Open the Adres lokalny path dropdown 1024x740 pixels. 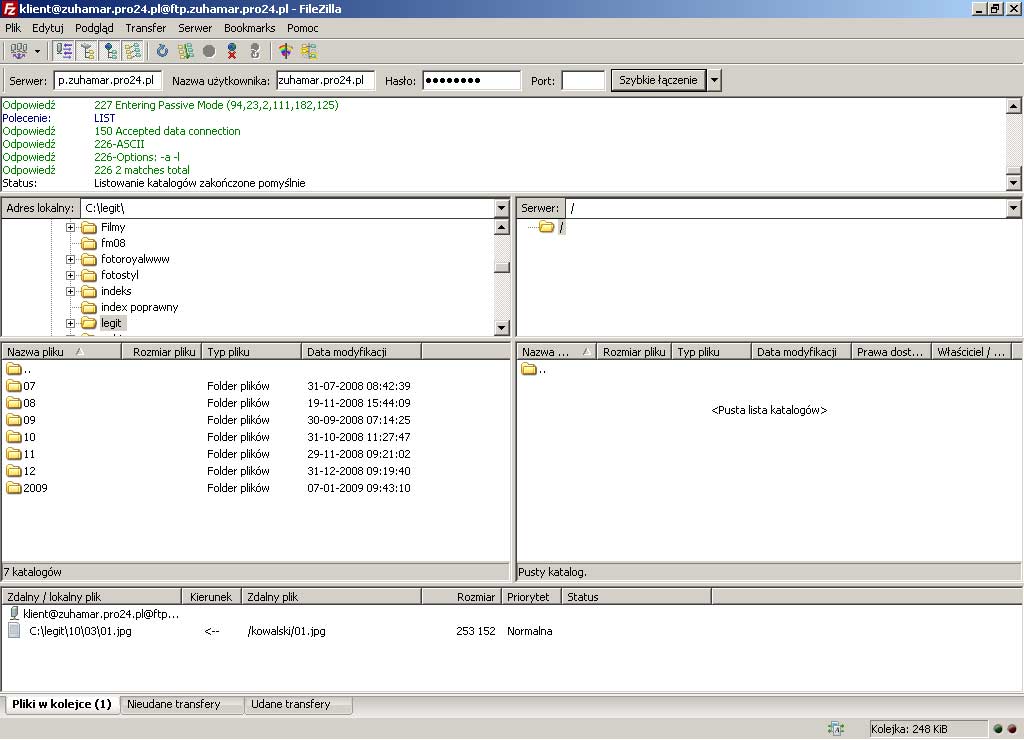coord(502,208)
